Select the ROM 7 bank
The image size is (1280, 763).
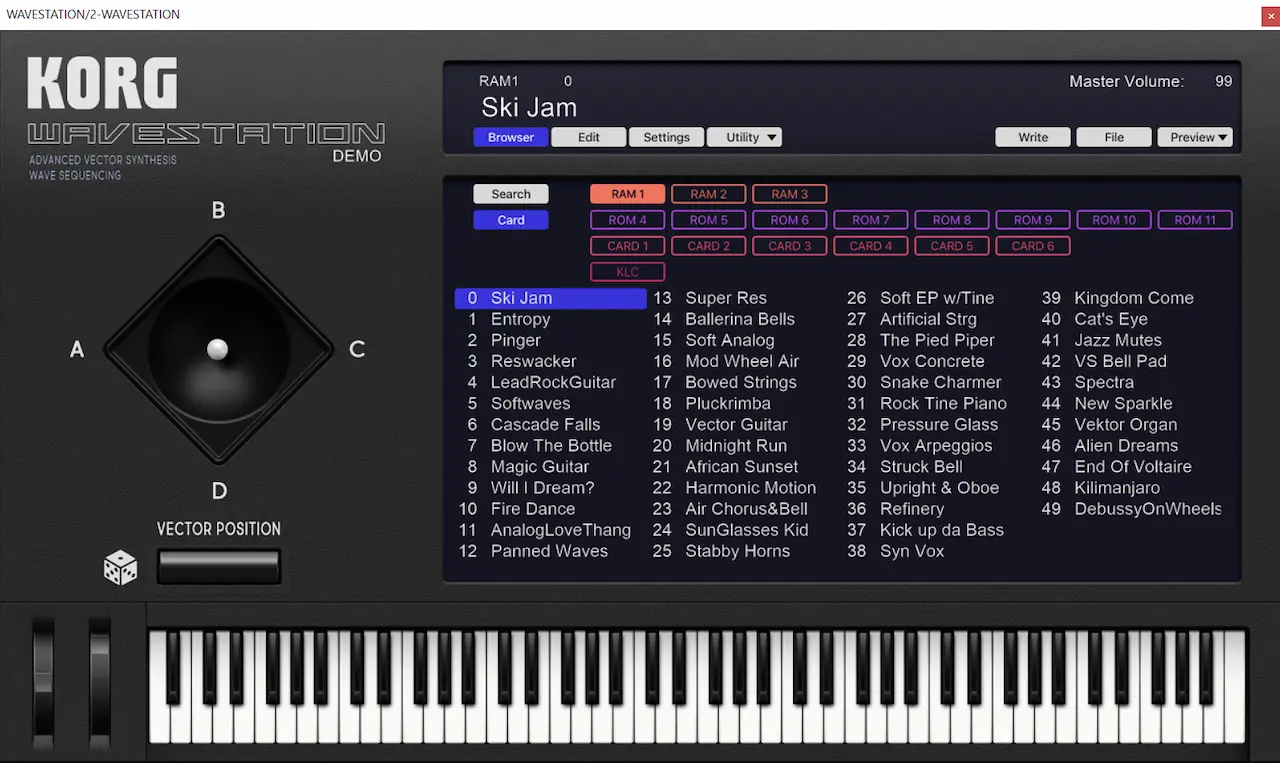871,220
